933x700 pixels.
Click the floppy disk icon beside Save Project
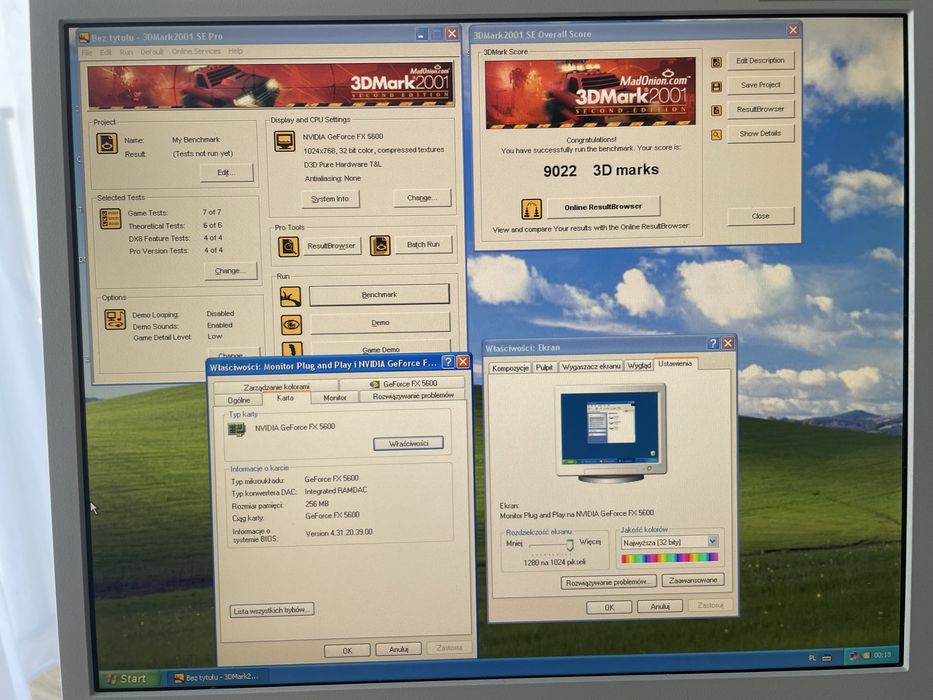[716, 87]
